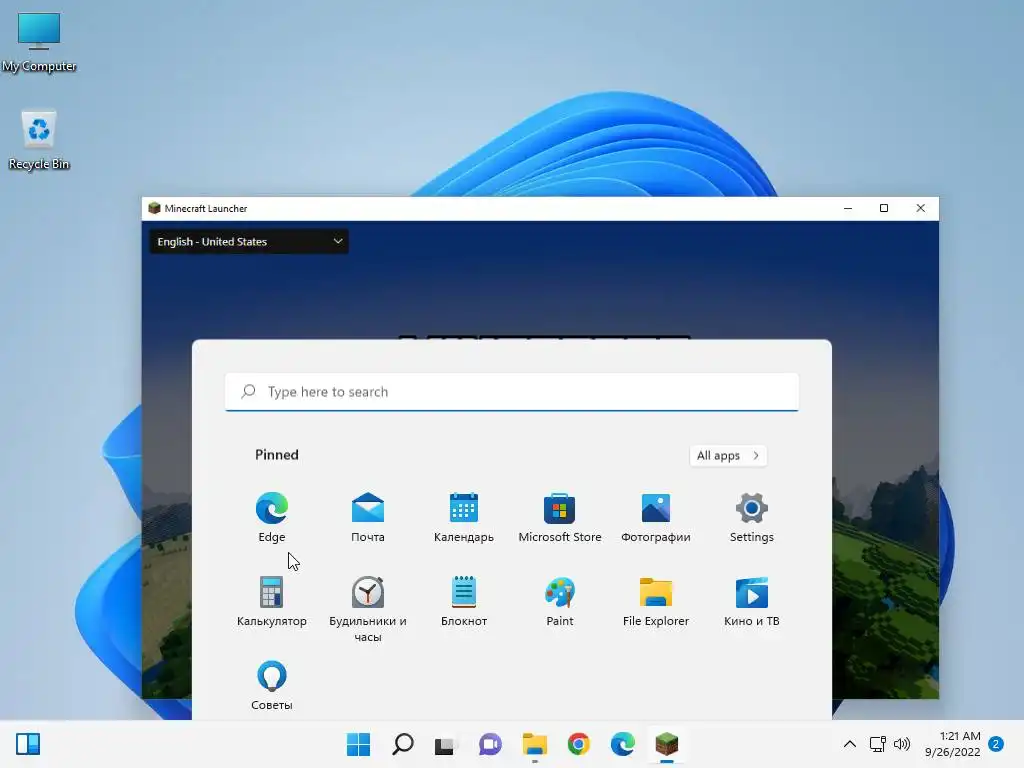Open the taskbar Search magnifier

tap(402, 744)
